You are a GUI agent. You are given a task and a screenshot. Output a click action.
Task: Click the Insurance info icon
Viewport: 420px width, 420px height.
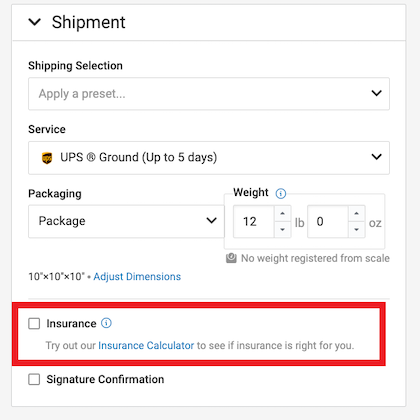pos(106,323)
